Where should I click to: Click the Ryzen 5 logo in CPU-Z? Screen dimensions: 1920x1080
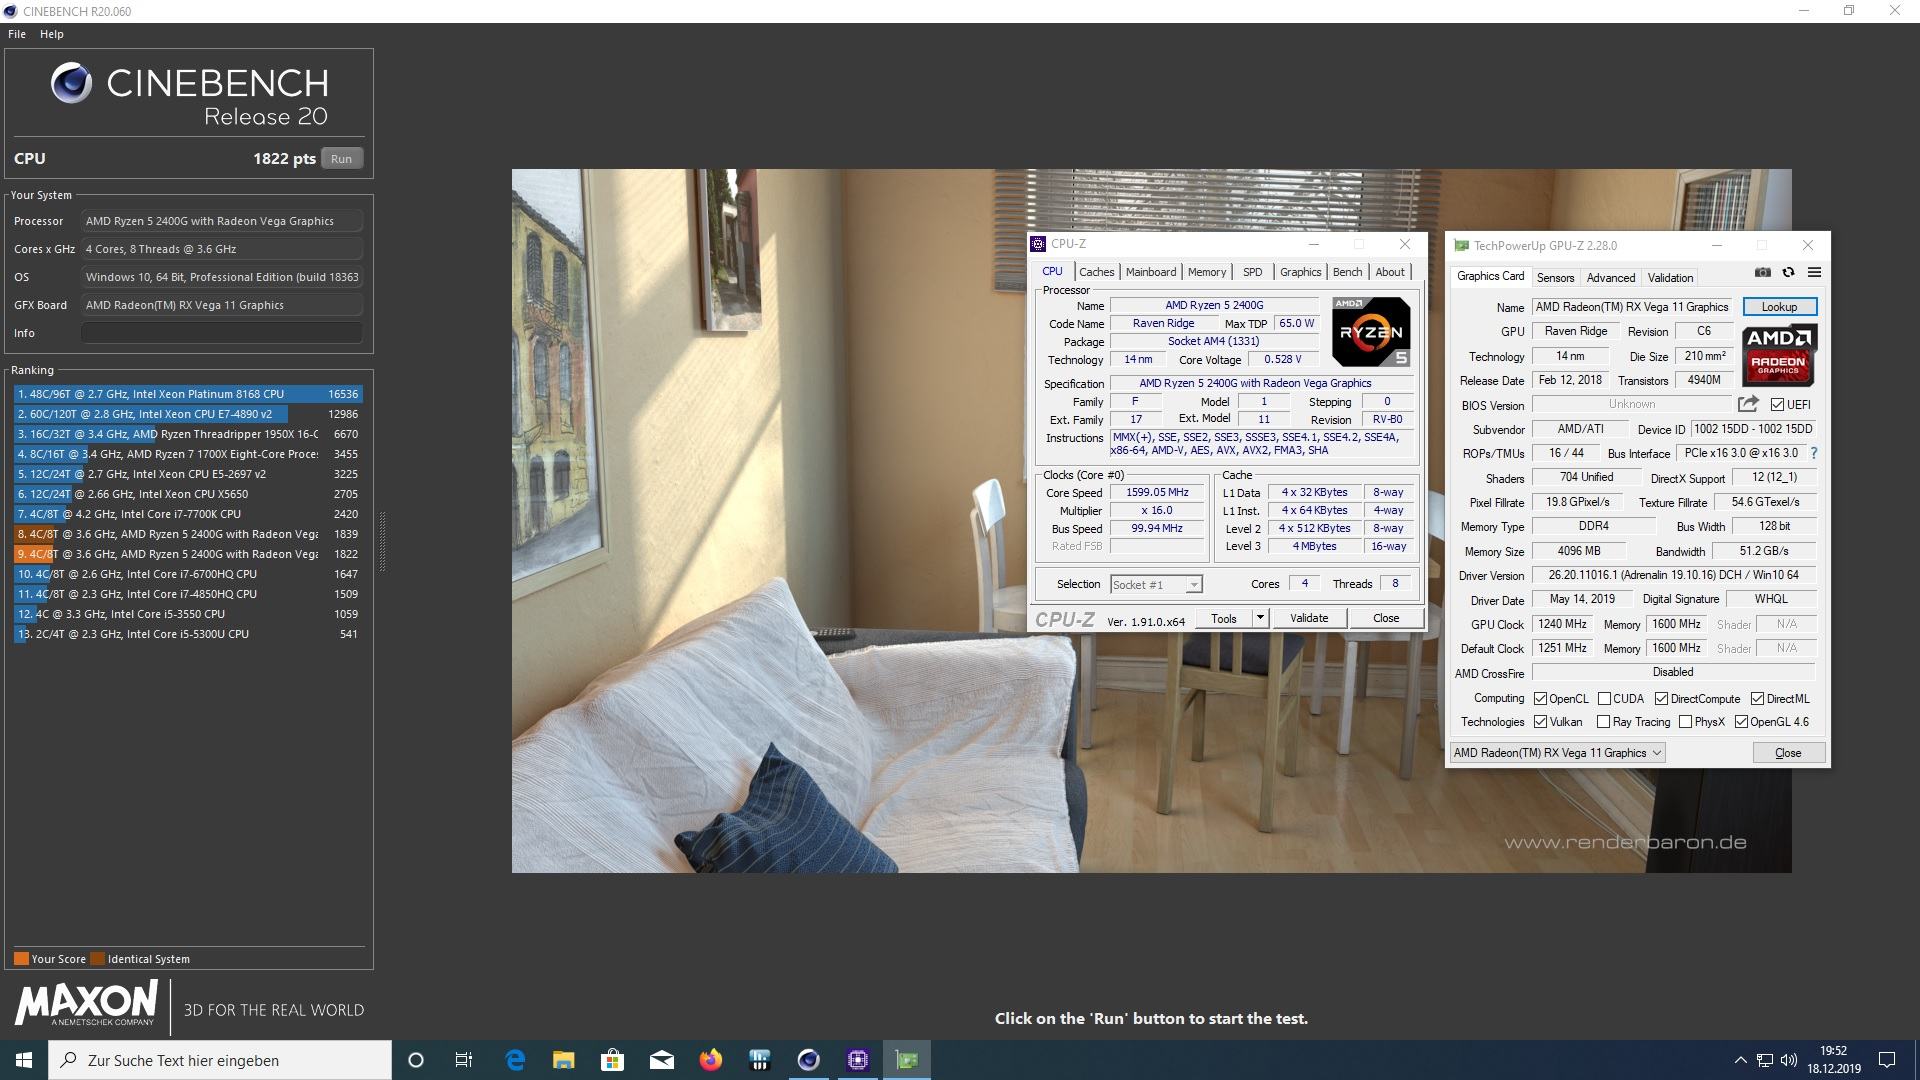click(x=1371, y=332)
